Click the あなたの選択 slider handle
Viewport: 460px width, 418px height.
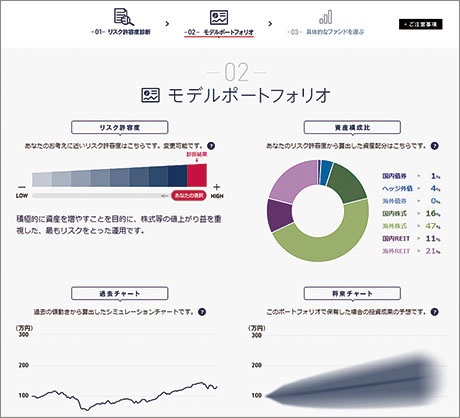(189, 196)
